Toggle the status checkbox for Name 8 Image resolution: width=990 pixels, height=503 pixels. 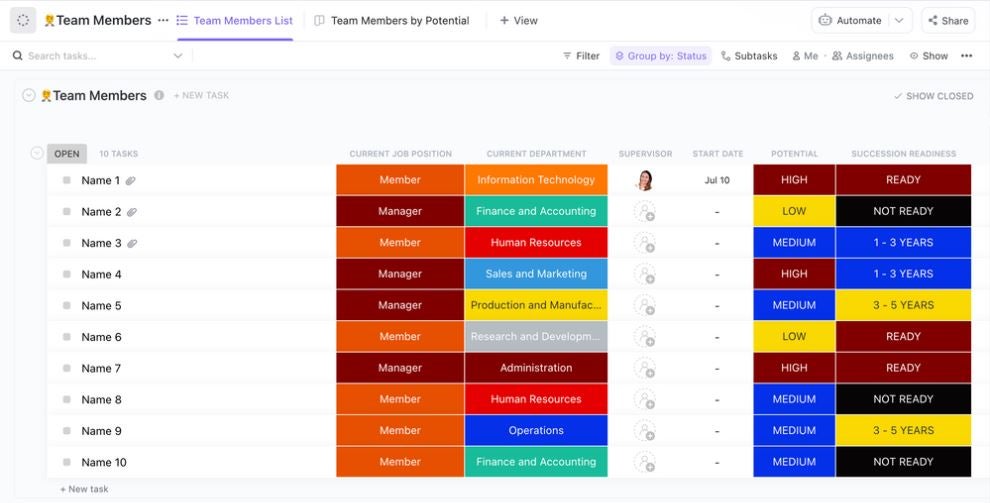(67, 400)
